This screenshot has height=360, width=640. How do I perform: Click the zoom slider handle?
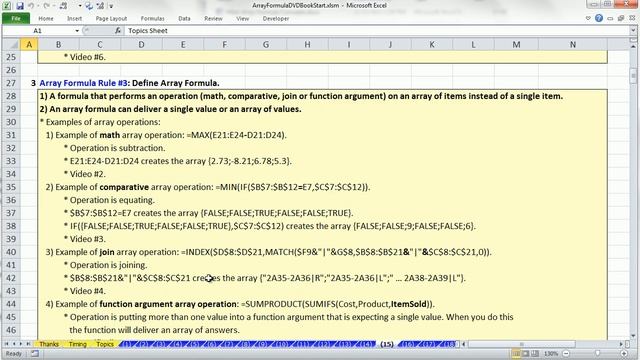coord(598,353)
